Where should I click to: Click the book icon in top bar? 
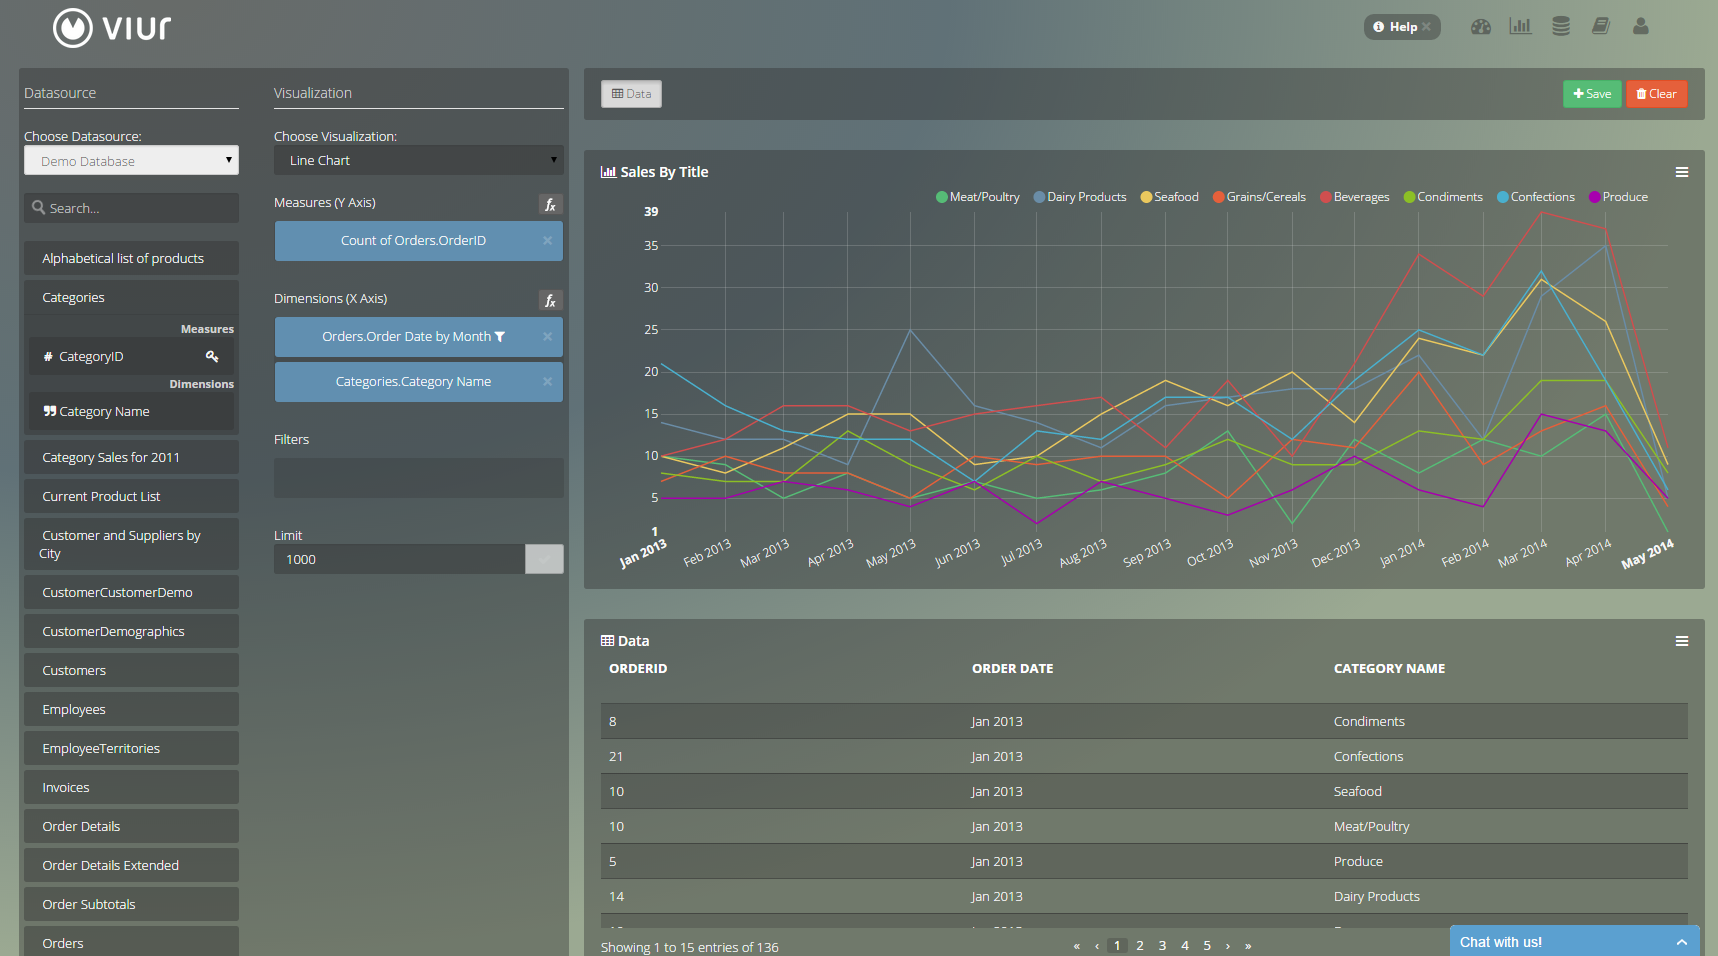pyautogui.click(x=1600, y=27)
